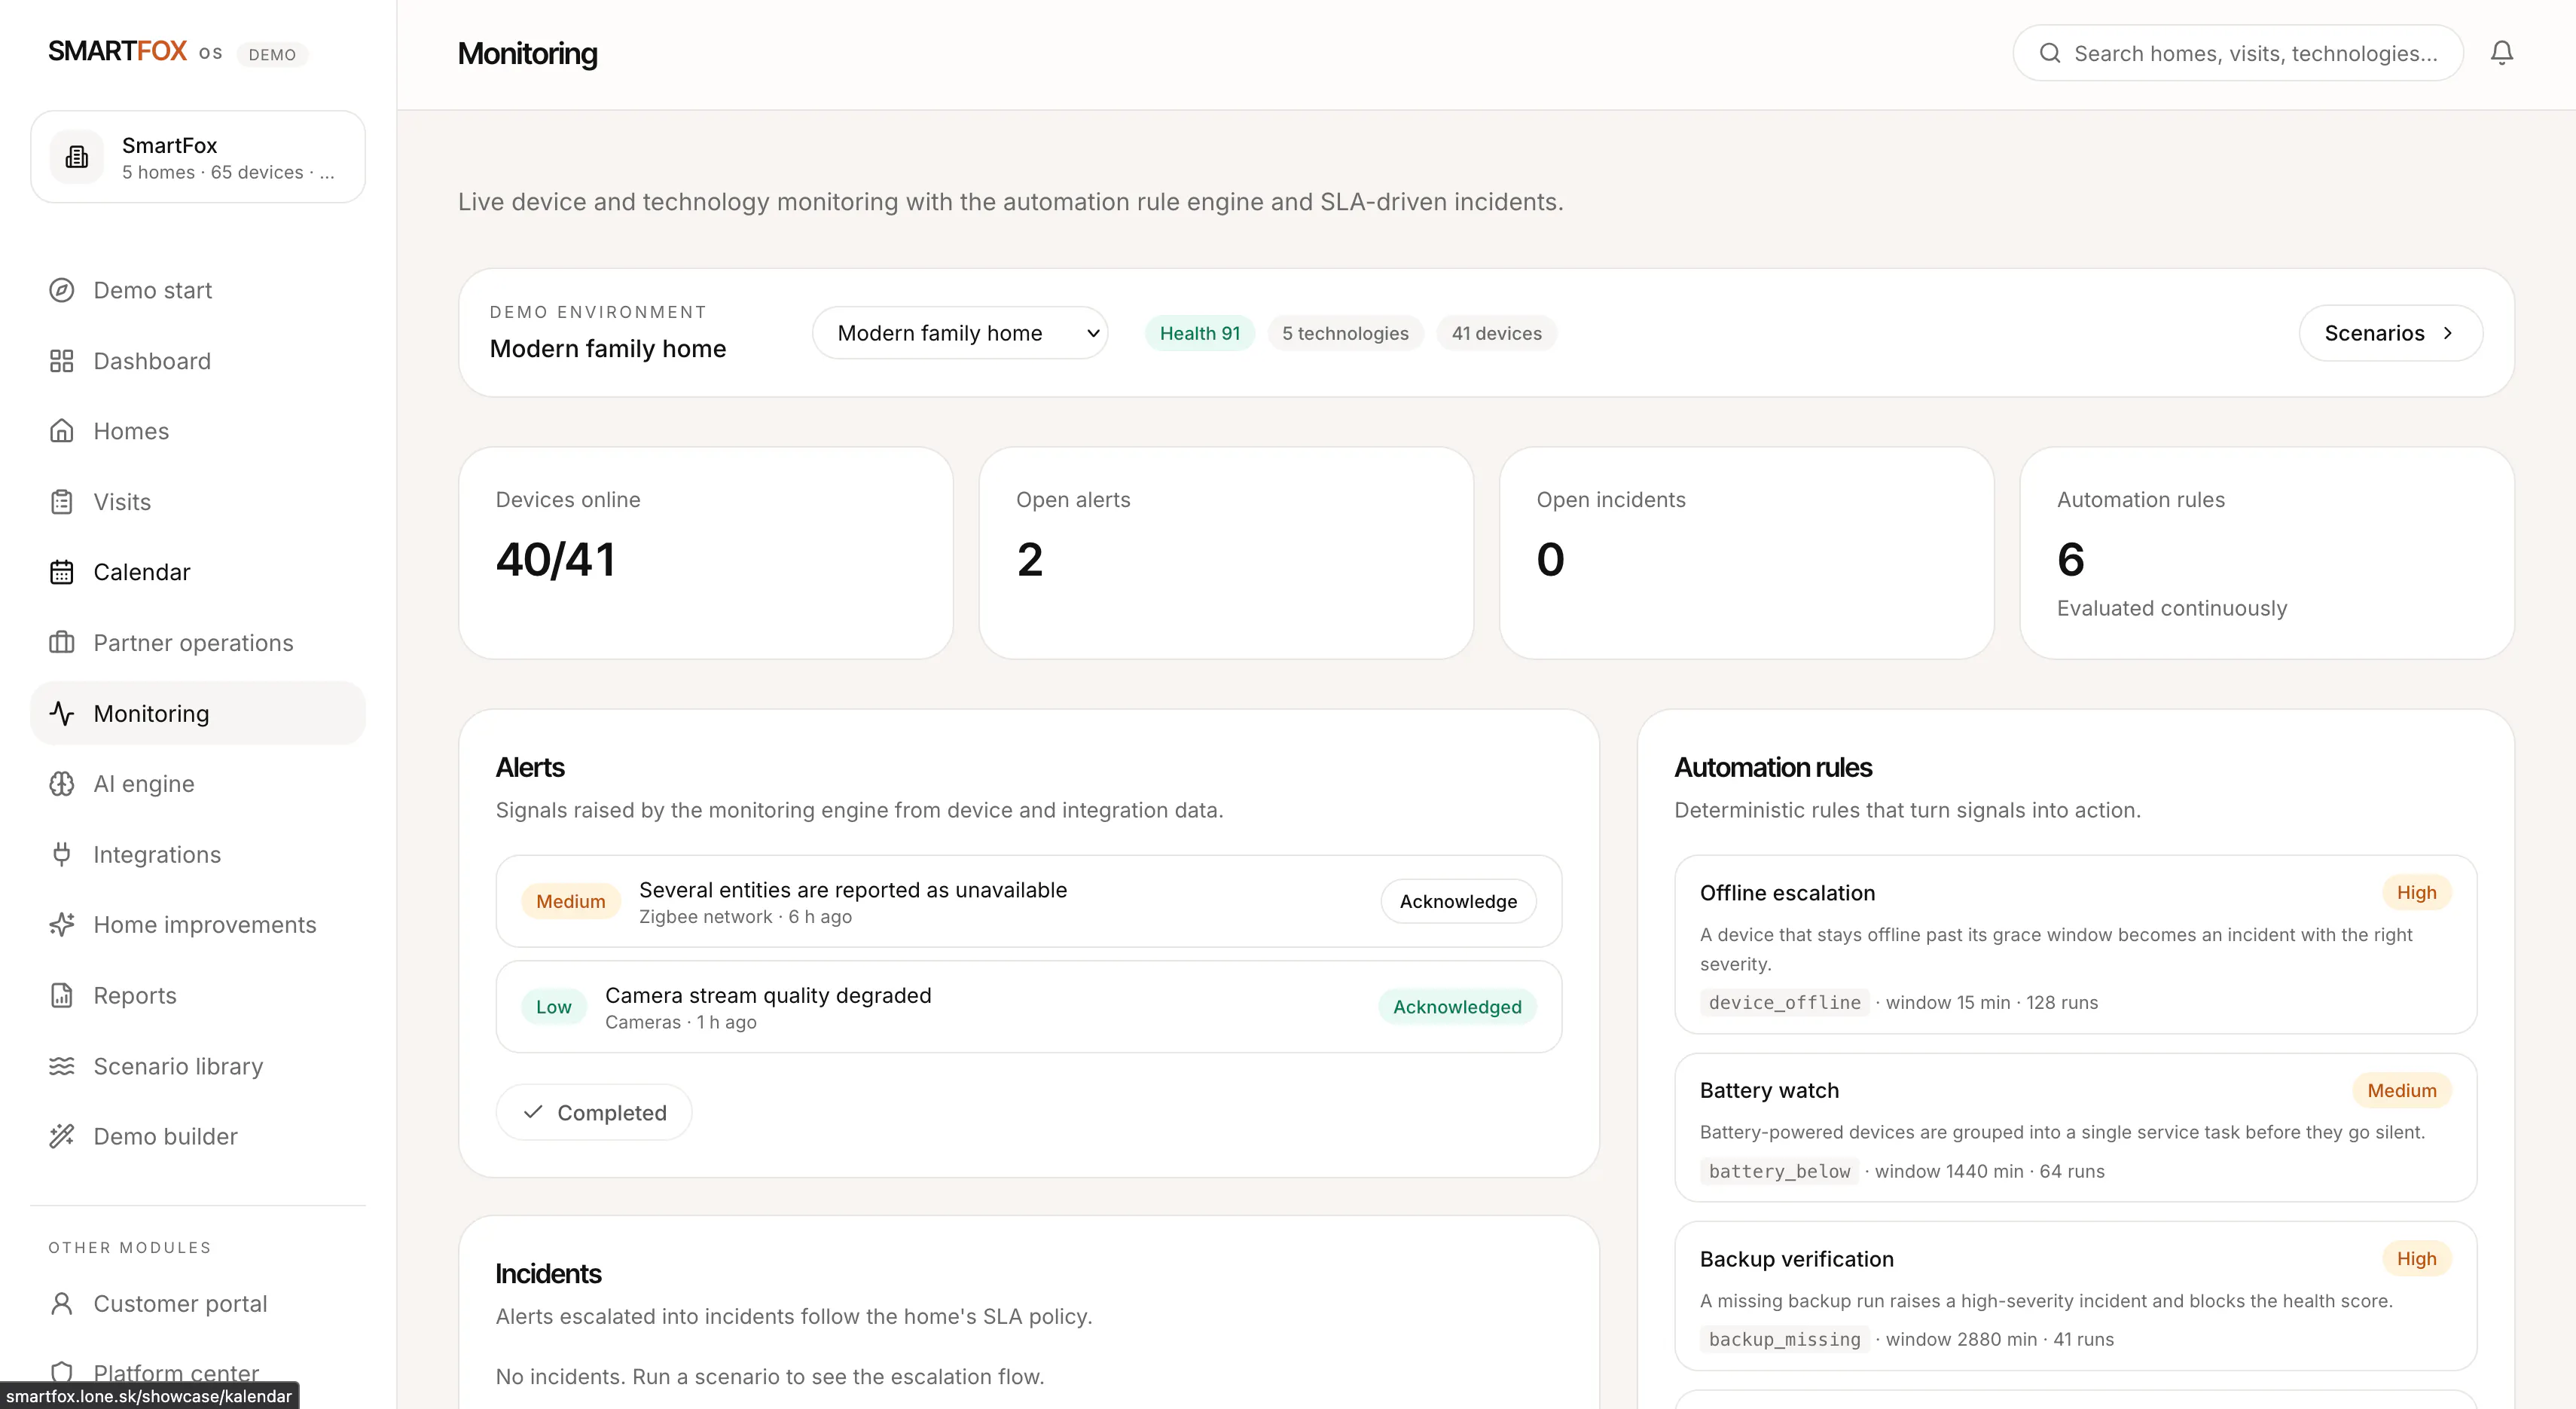Expand Scenarios with the chevron arrow
The width and height of the screenshot is (2576, 1409).
(x=2448, y=333)
